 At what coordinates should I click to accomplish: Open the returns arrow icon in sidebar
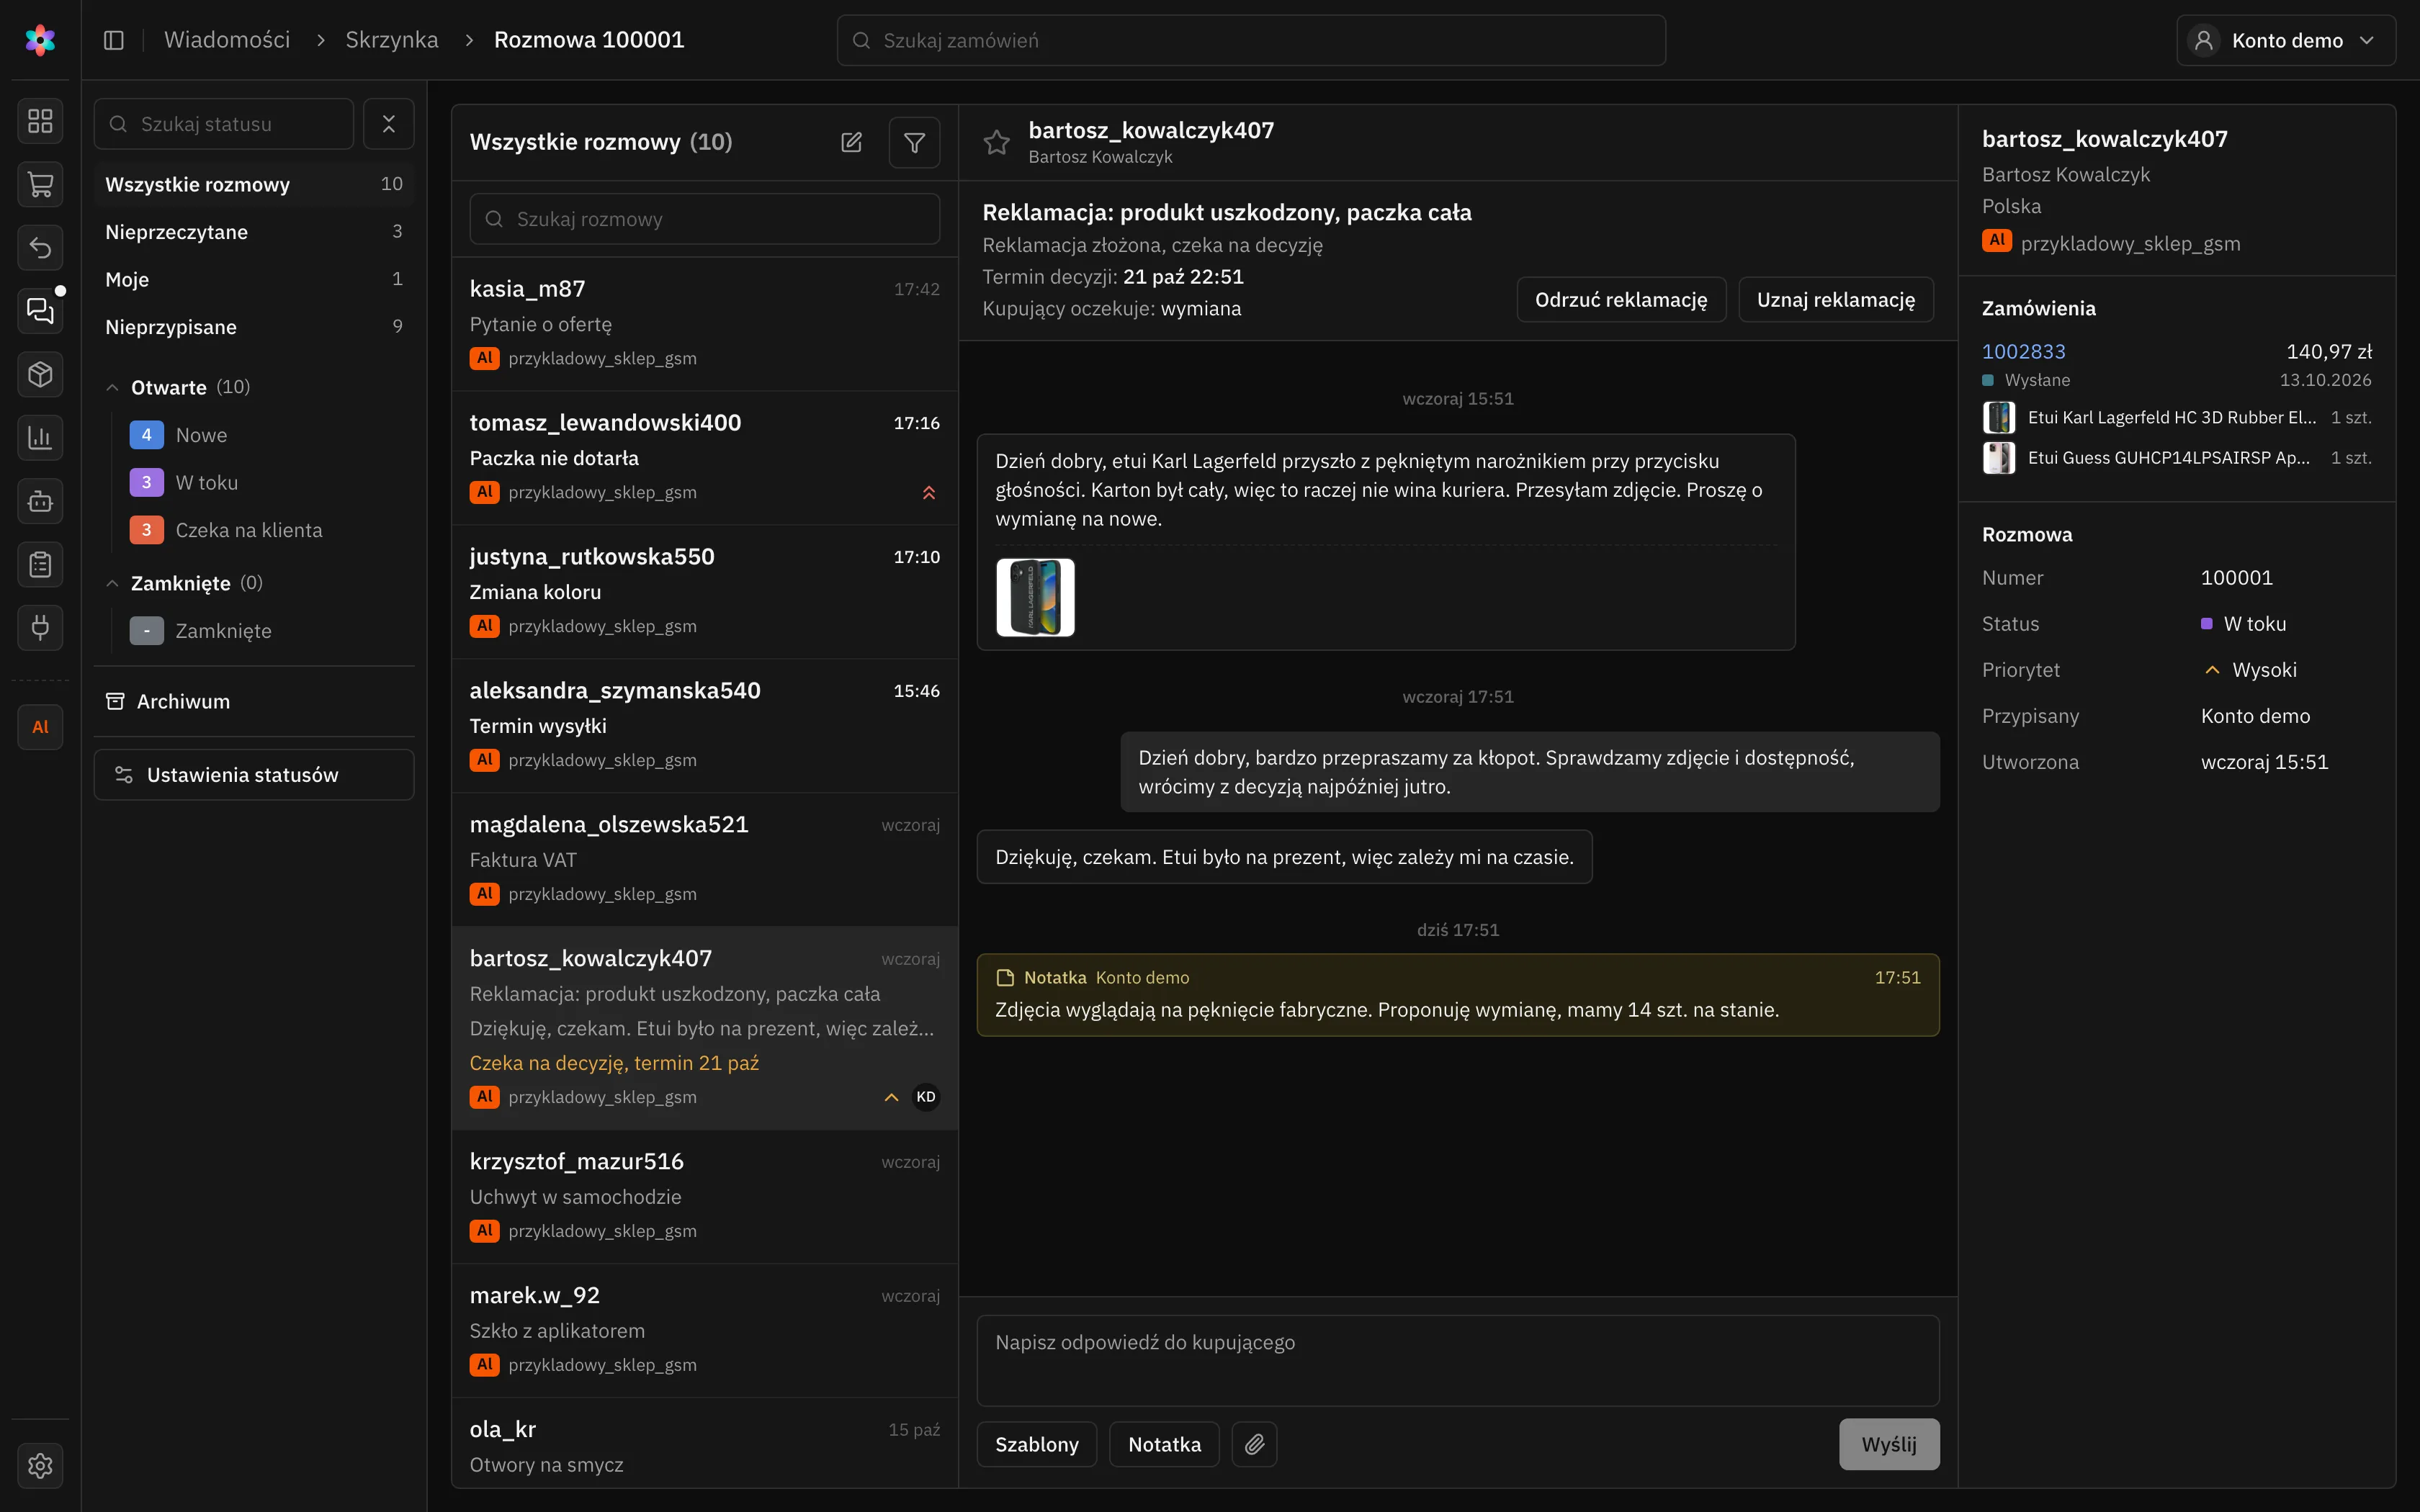click(x=40, y=247)
